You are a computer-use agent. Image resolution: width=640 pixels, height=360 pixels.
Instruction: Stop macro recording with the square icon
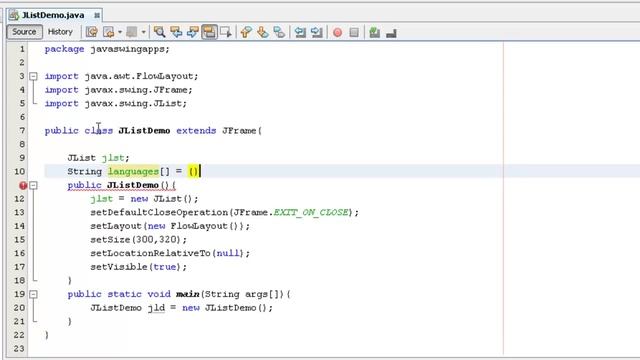354,32
